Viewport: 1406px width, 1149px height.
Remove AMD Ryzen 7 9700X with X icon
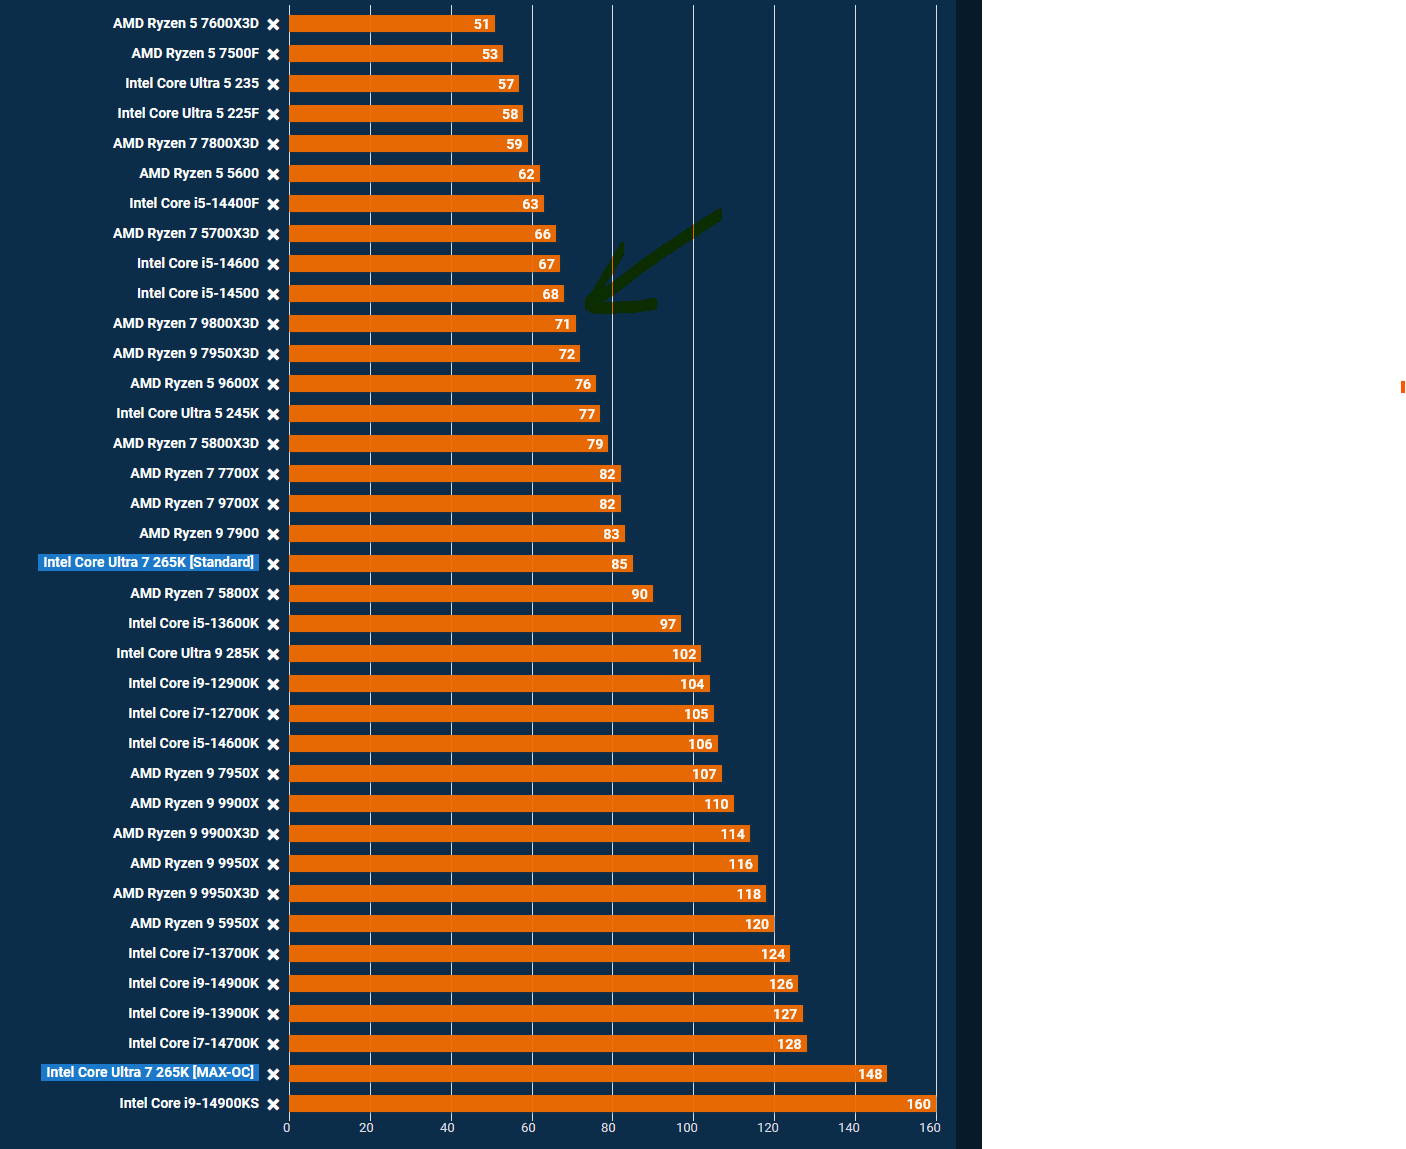273,504
